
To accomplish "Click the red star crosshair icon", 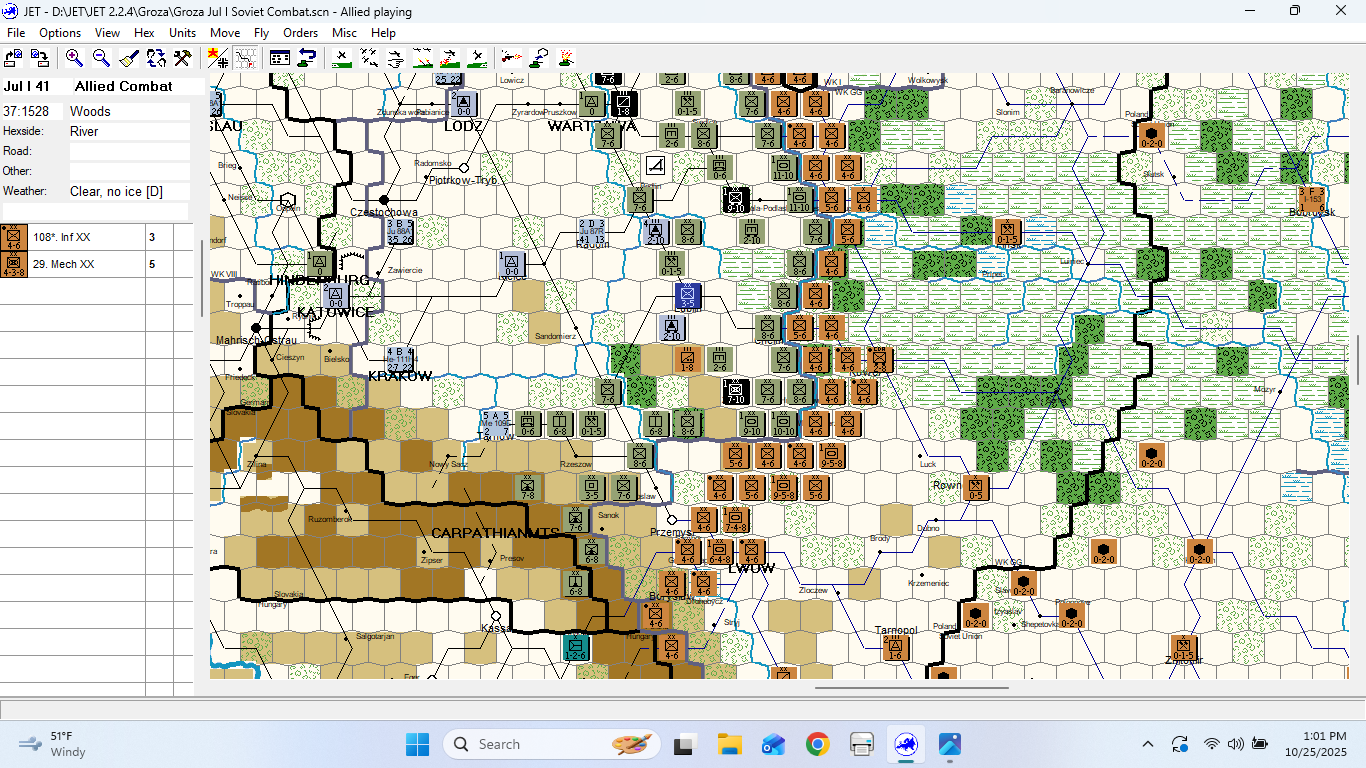I will click(216, 57).
